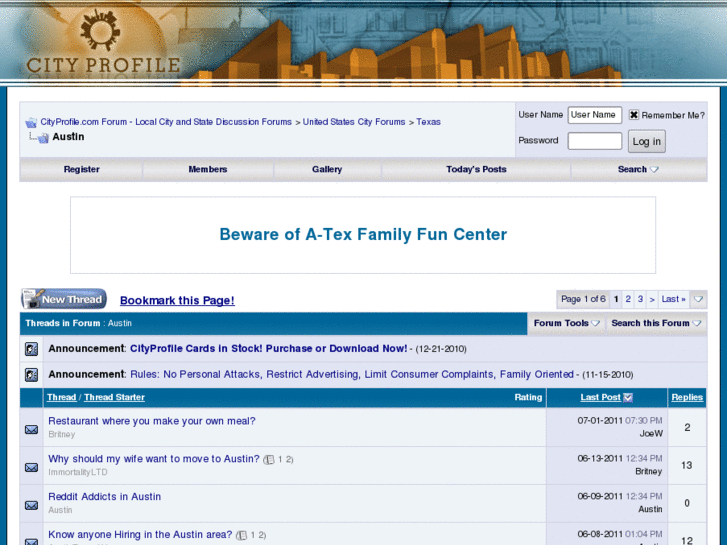Click the Page 1 of 6 label
727x545 pixels.
tap(583, 299)
